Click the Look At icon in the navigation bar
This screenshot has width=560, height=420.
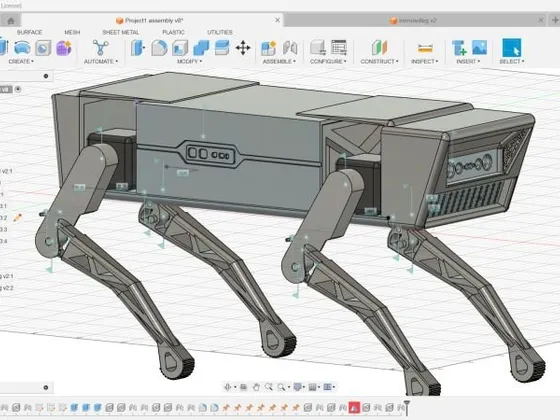[x=244, y=387]
